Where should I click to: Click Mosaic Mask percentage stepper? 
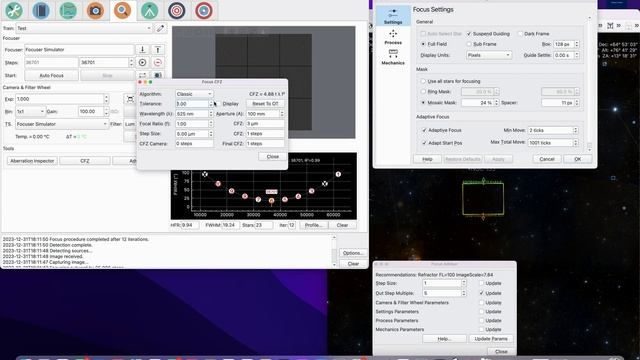tap(497, 103)
